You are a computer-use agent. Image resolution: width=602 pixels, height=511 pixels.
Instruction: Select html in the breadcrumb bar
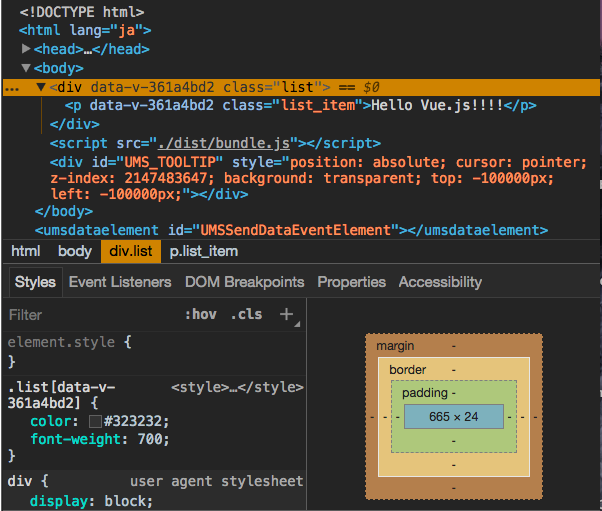pyautogui.click(x=25, y=251)
